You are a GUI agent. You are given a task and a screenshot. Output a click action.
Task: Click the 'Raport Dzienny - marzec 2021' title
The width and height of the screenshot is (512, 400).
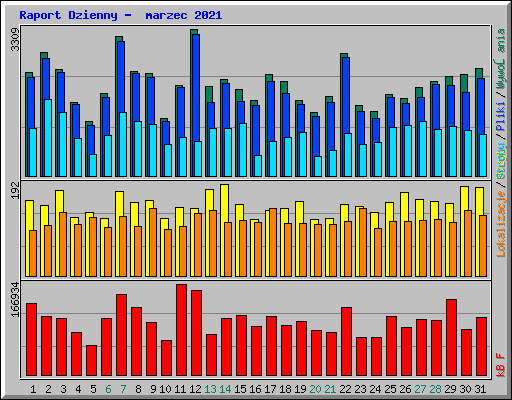(121, 15)
